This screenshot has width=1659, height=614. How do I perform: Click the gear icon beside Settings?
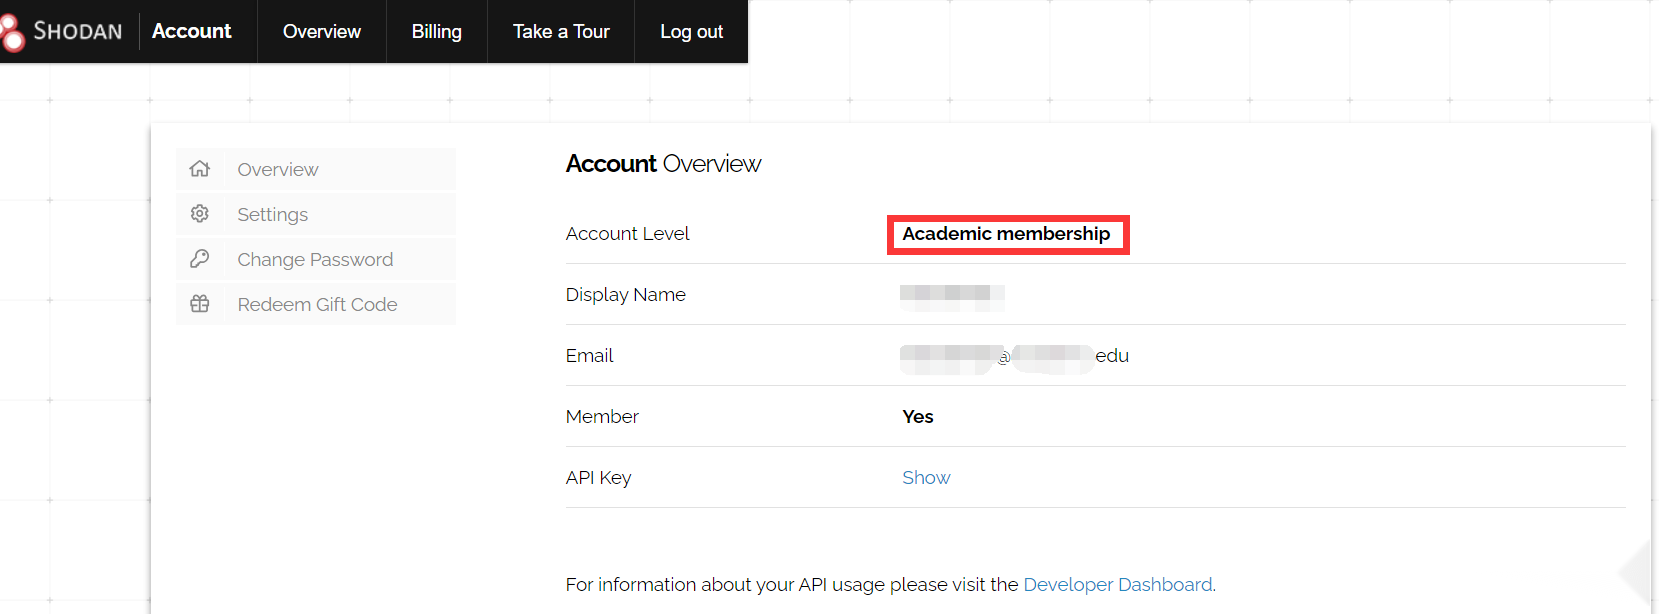[200, 214]
